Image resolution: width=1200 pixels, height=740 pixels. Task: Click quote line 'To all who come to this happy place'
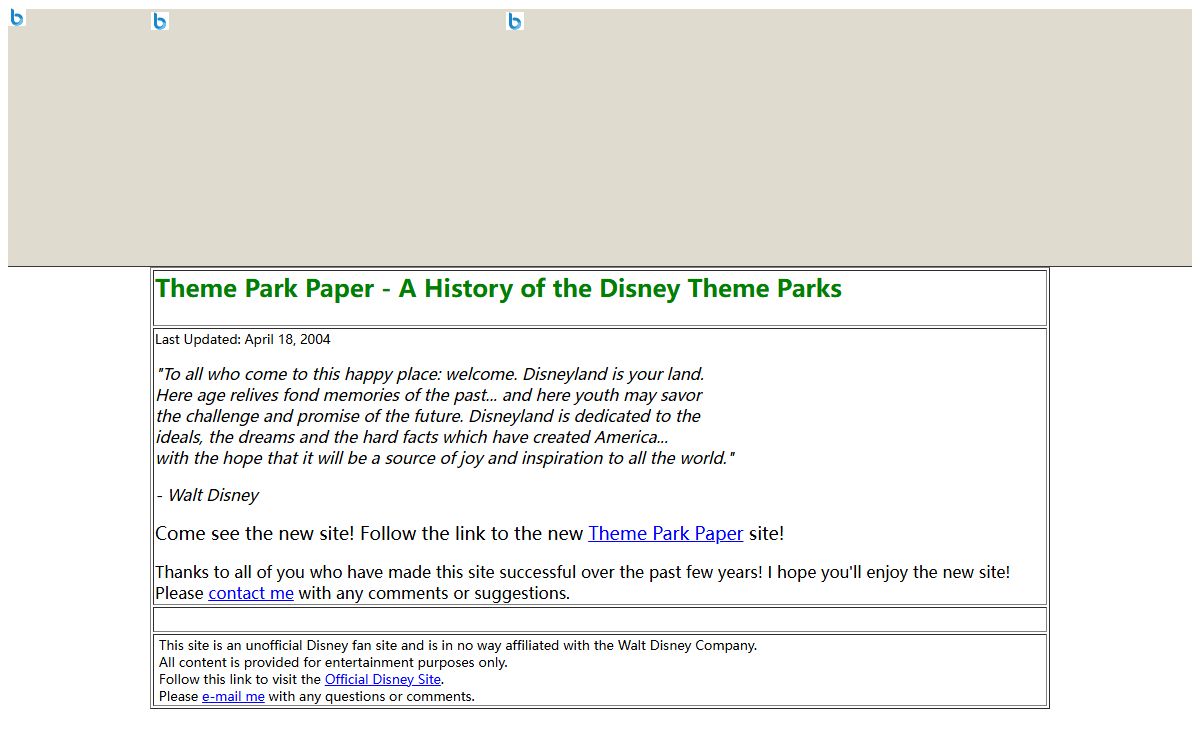[x=430, y=374]
